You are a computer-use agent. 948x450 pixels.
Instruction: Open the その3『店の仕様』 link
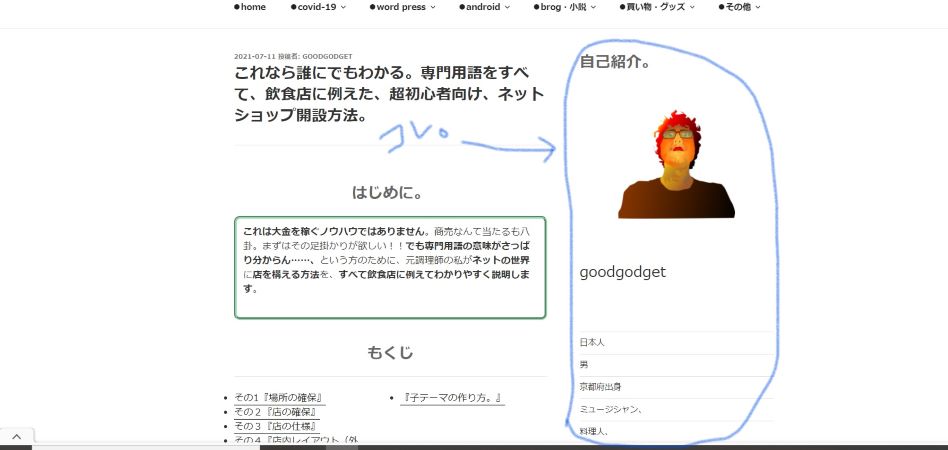pyautogui.click(x=276, y=426)
